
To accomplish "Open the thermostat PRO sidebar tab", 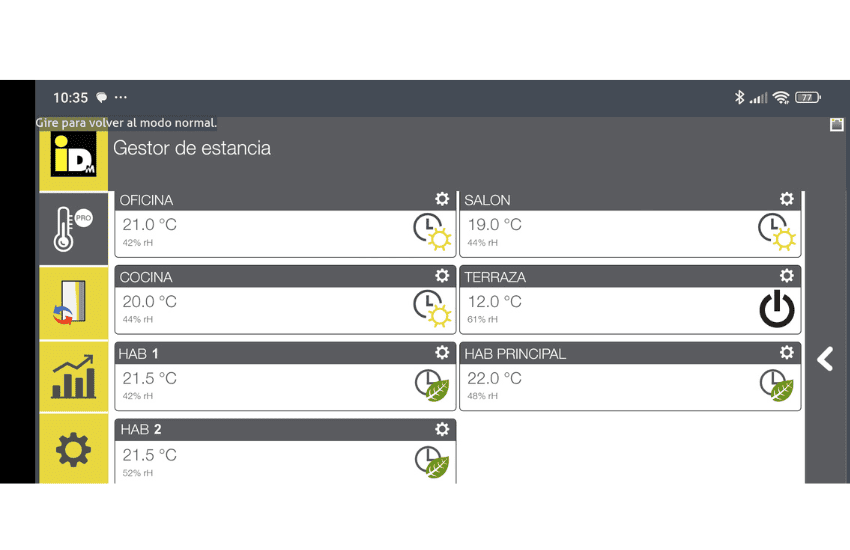I will tap(74, 228).
